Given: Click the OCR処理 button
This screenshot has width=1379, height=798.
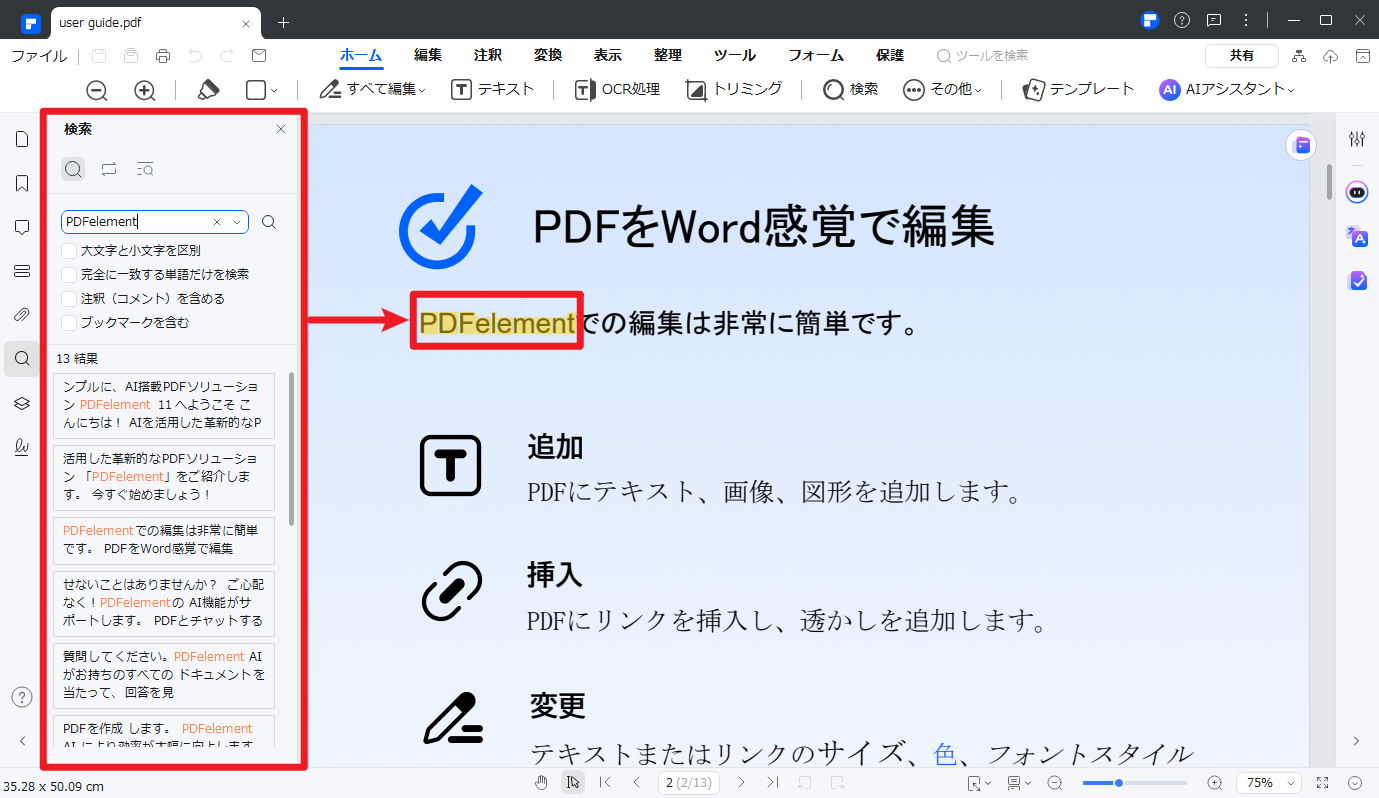Looking at the screenshot, I should click(617, 89).
